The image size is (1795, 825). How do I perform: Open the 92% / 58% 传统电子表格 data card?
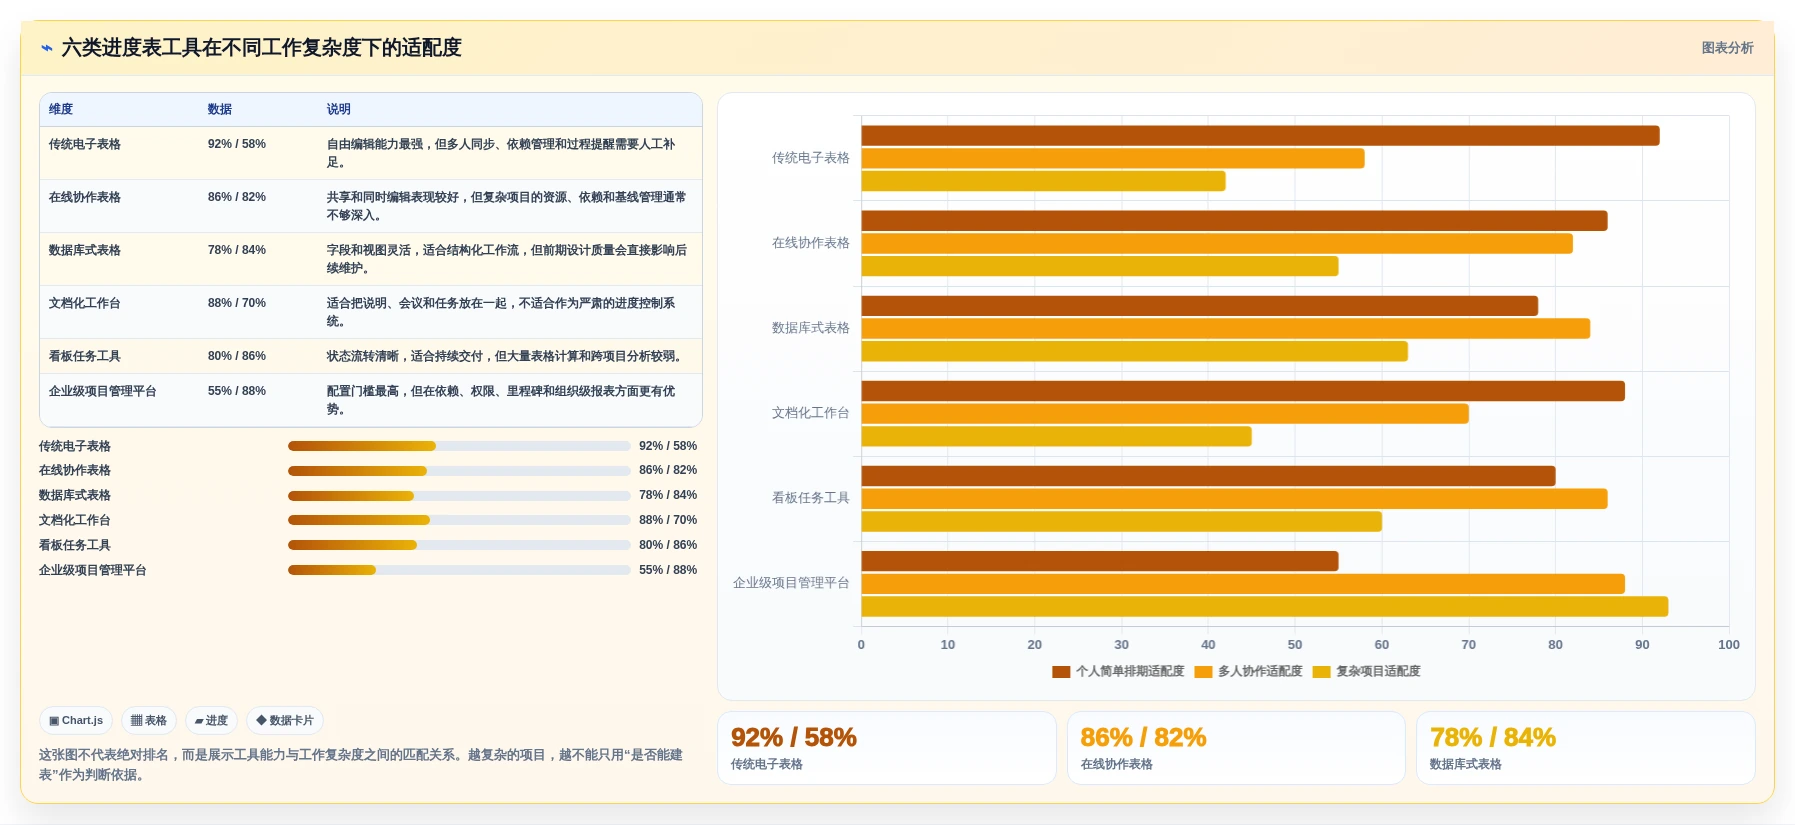887,748
